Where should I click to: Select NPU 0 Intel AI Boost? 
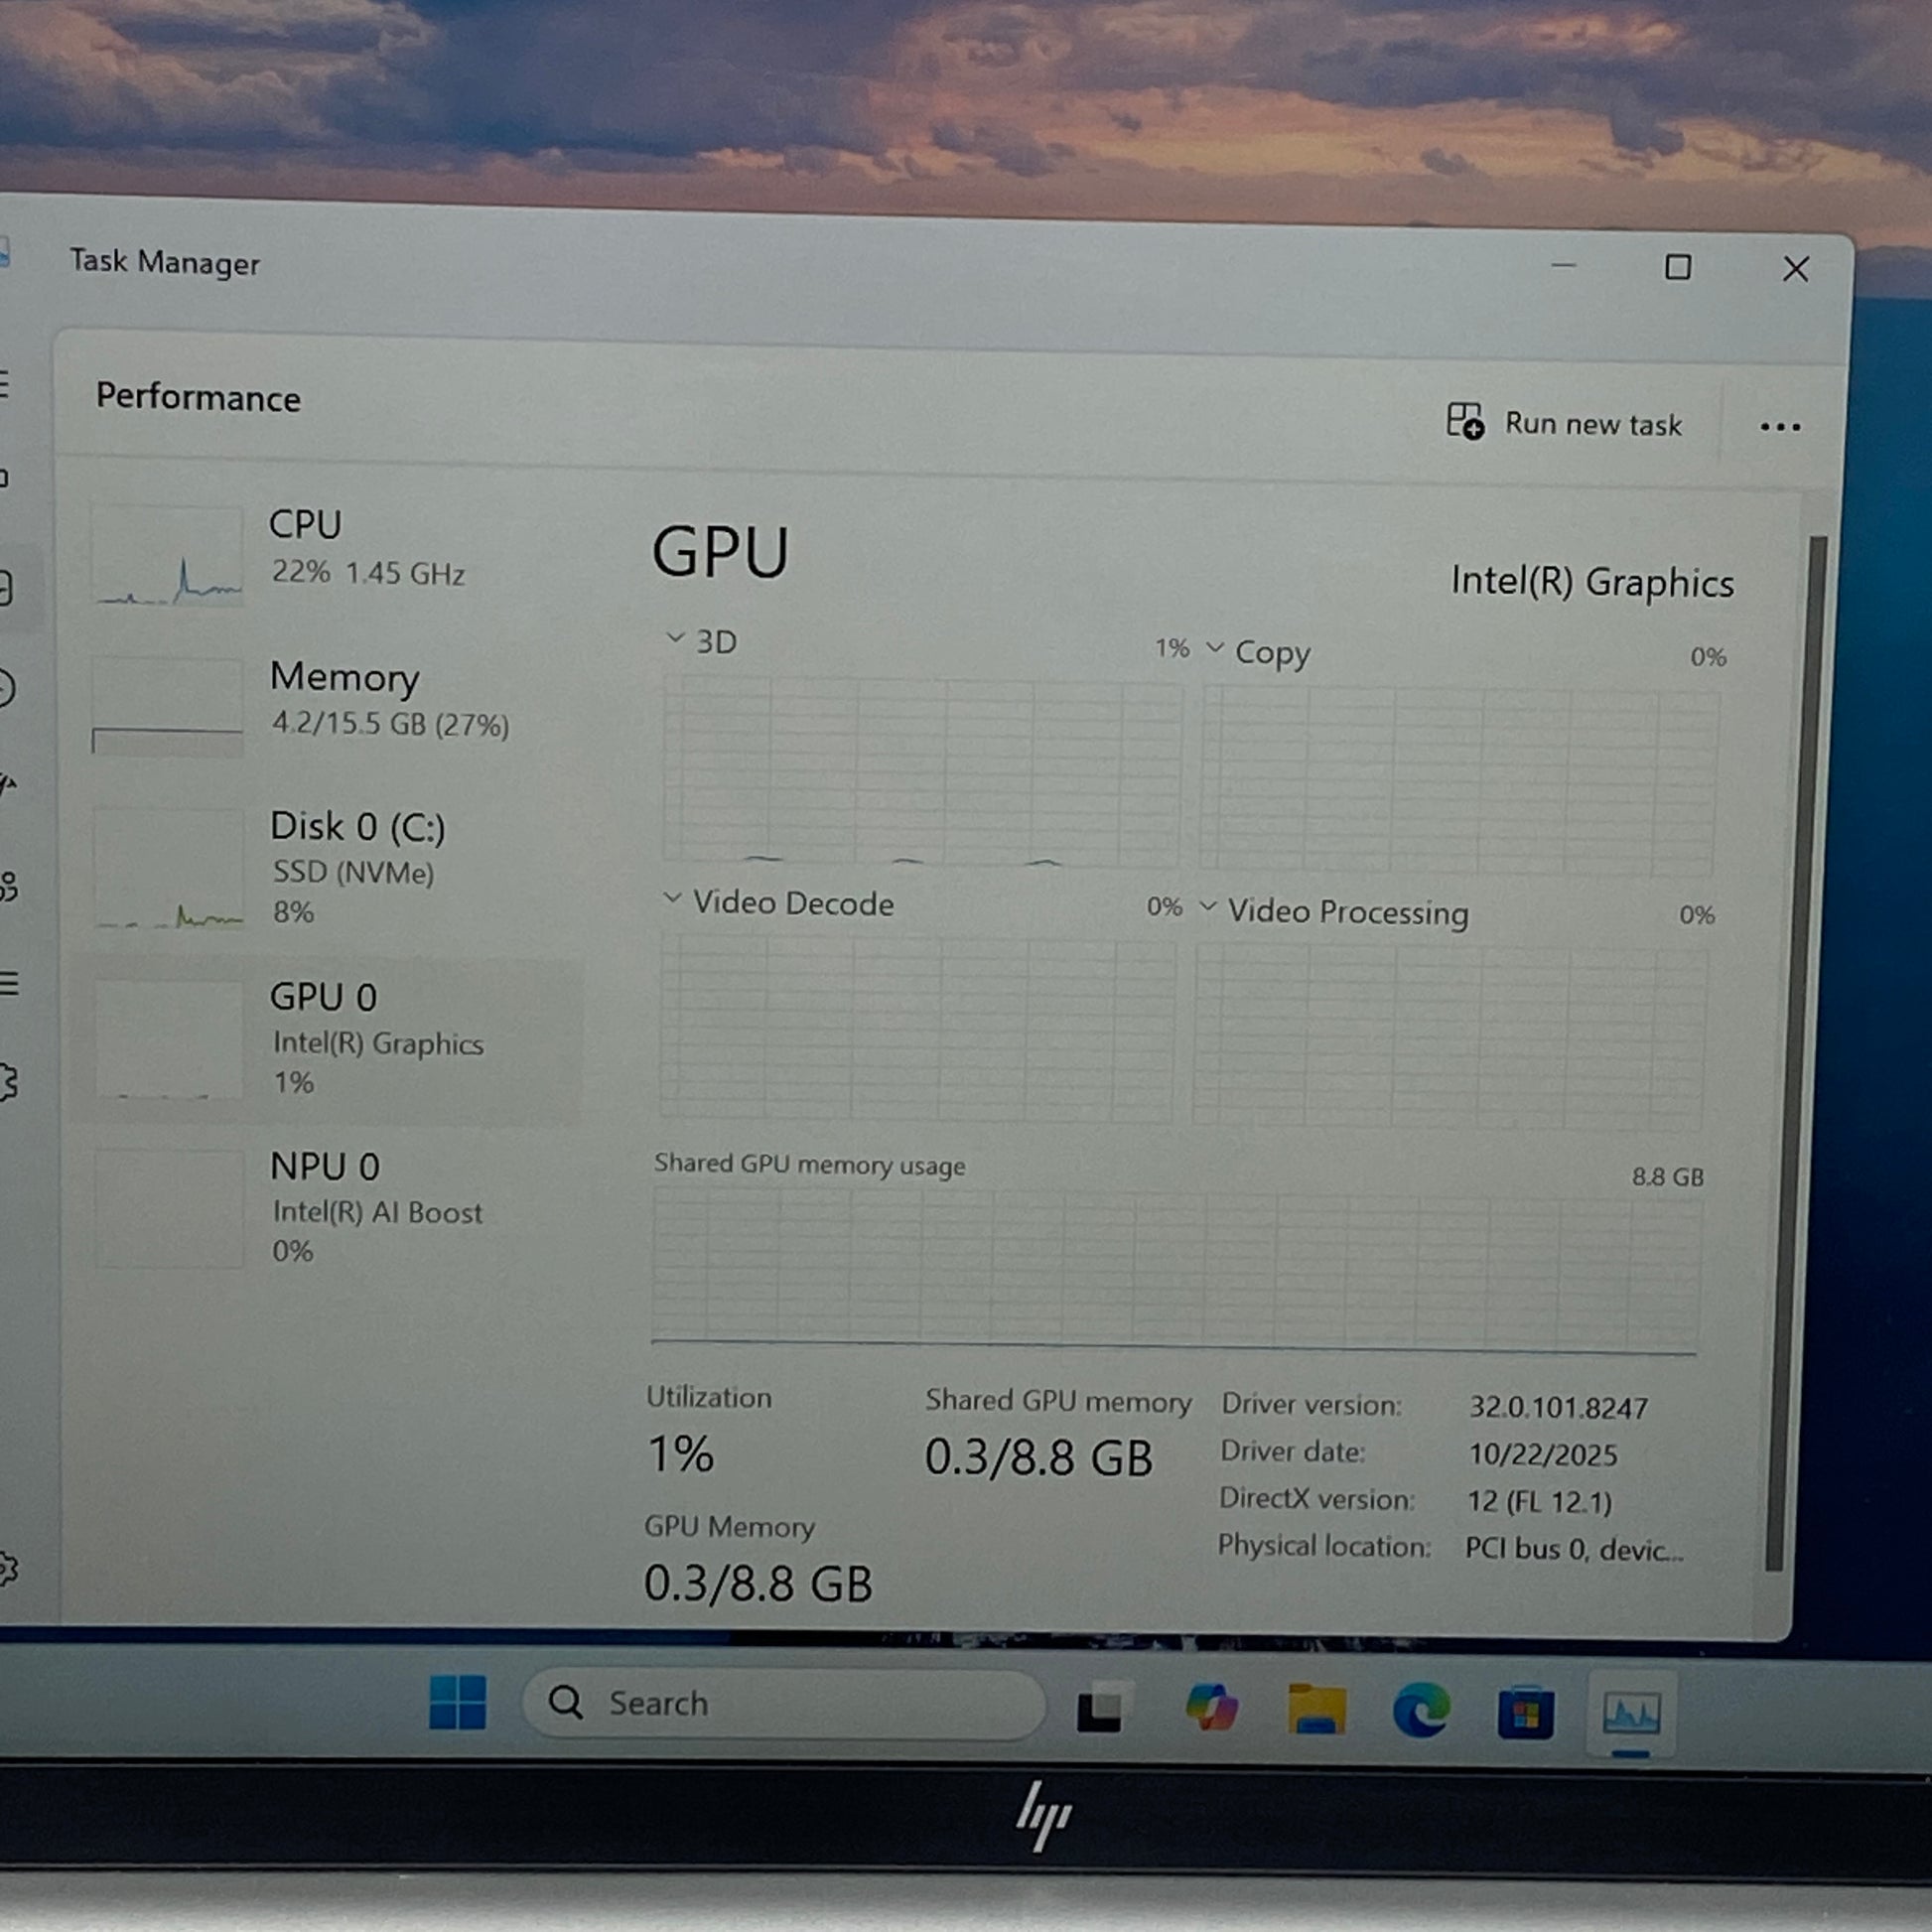coord(330,1207)
